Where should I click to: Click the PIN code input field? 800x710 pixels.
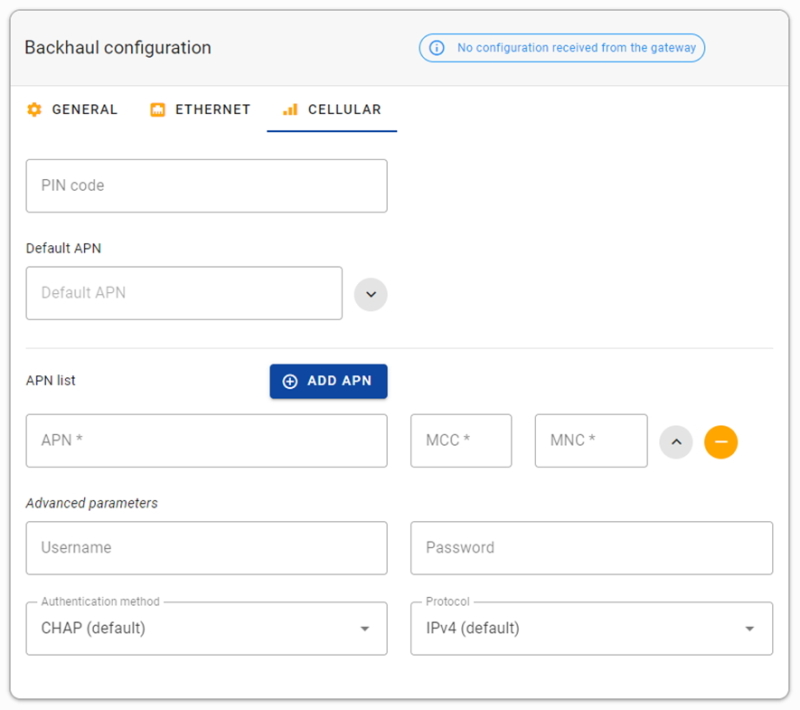(206, 185)
